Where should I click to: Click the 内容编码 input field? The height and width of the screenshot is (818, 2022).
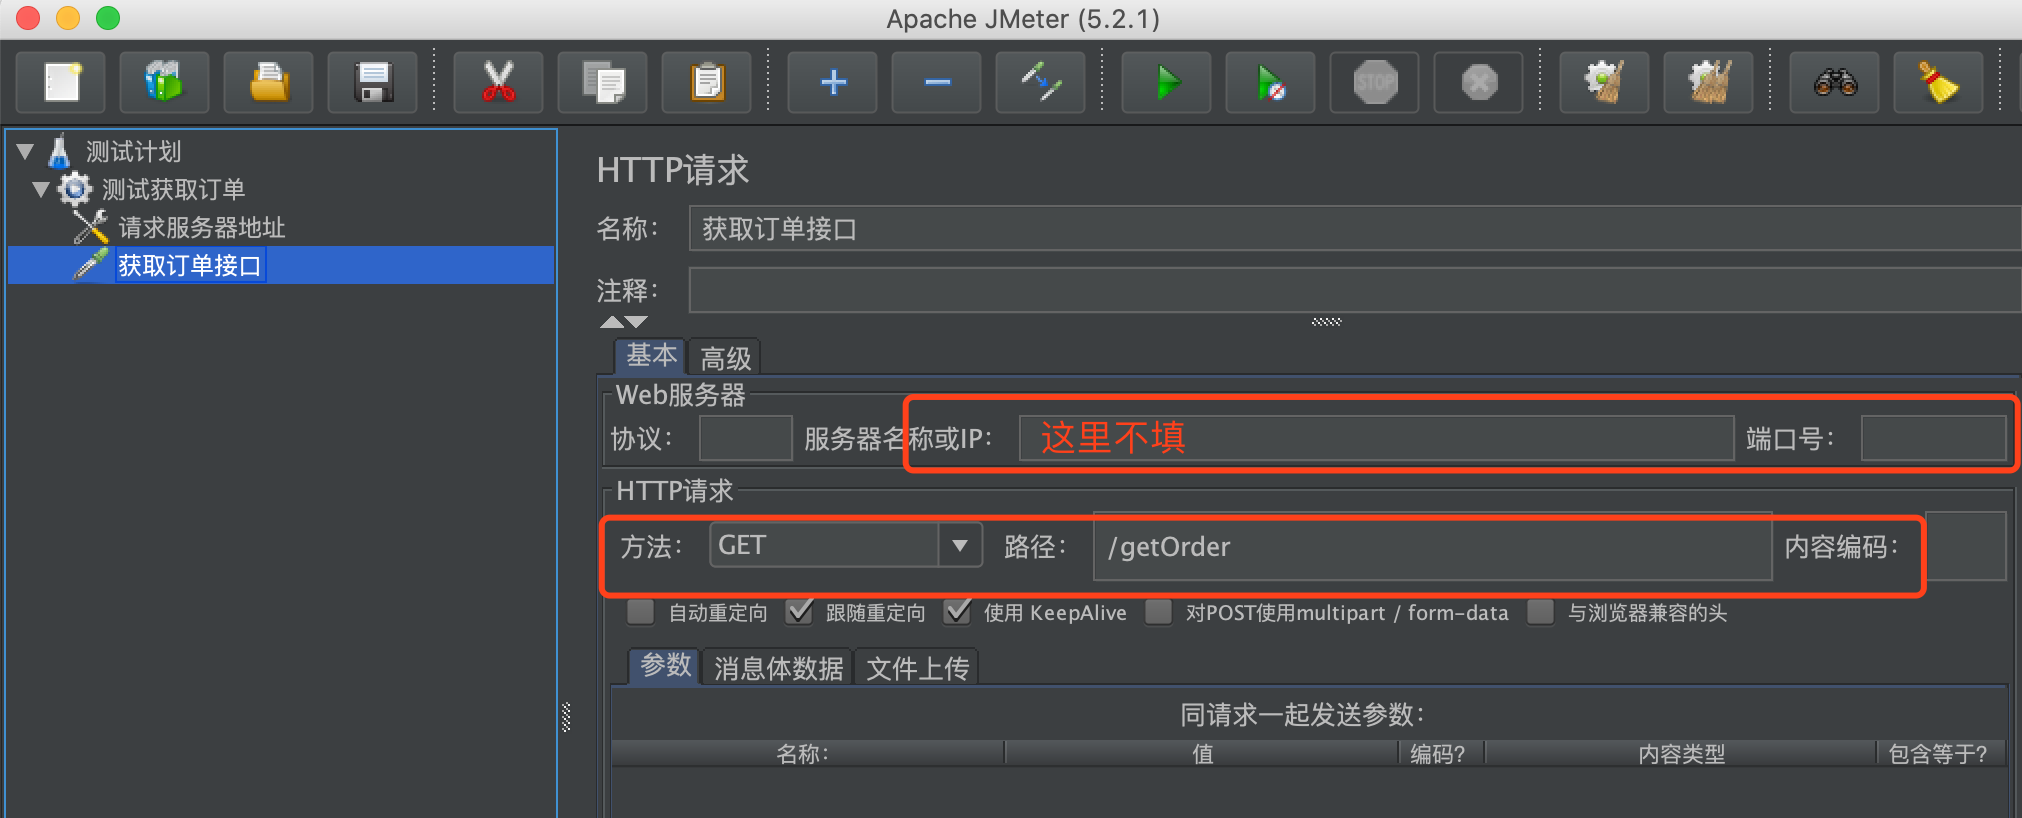(1966, 546)
